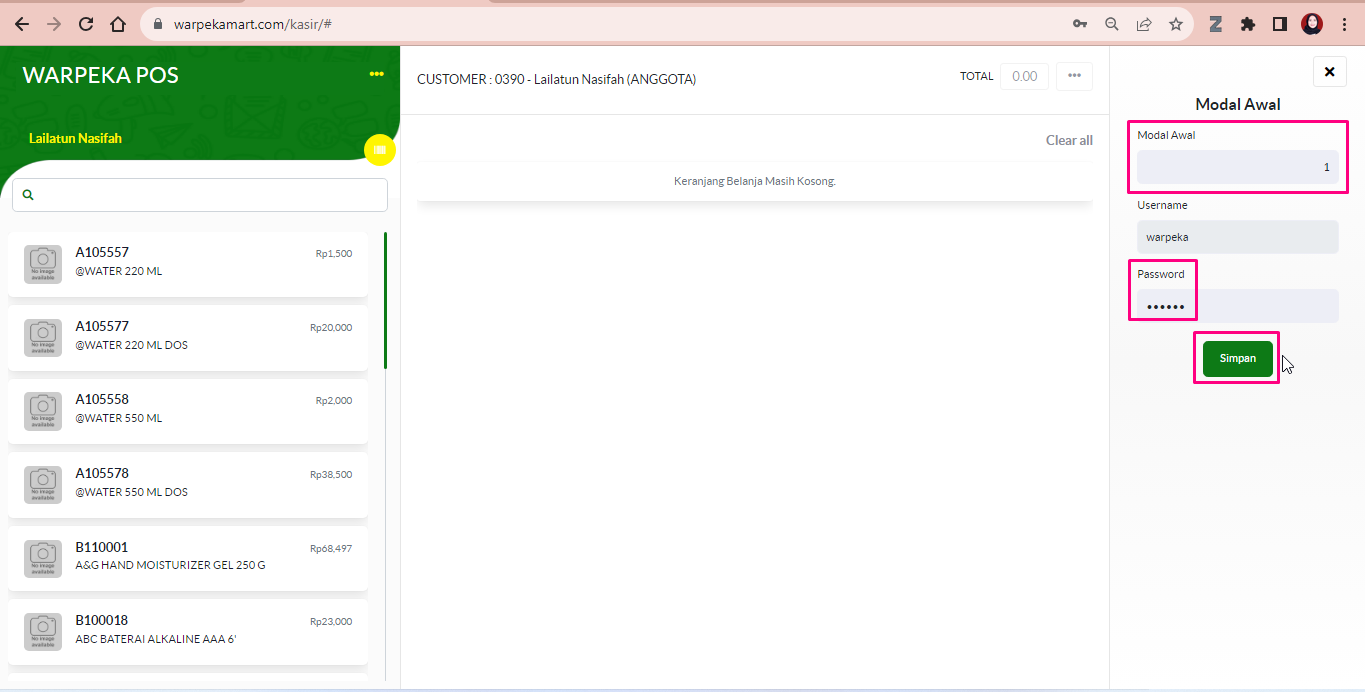Click the green search magnifier icon
1365x692 pixels.
[28, 195]
